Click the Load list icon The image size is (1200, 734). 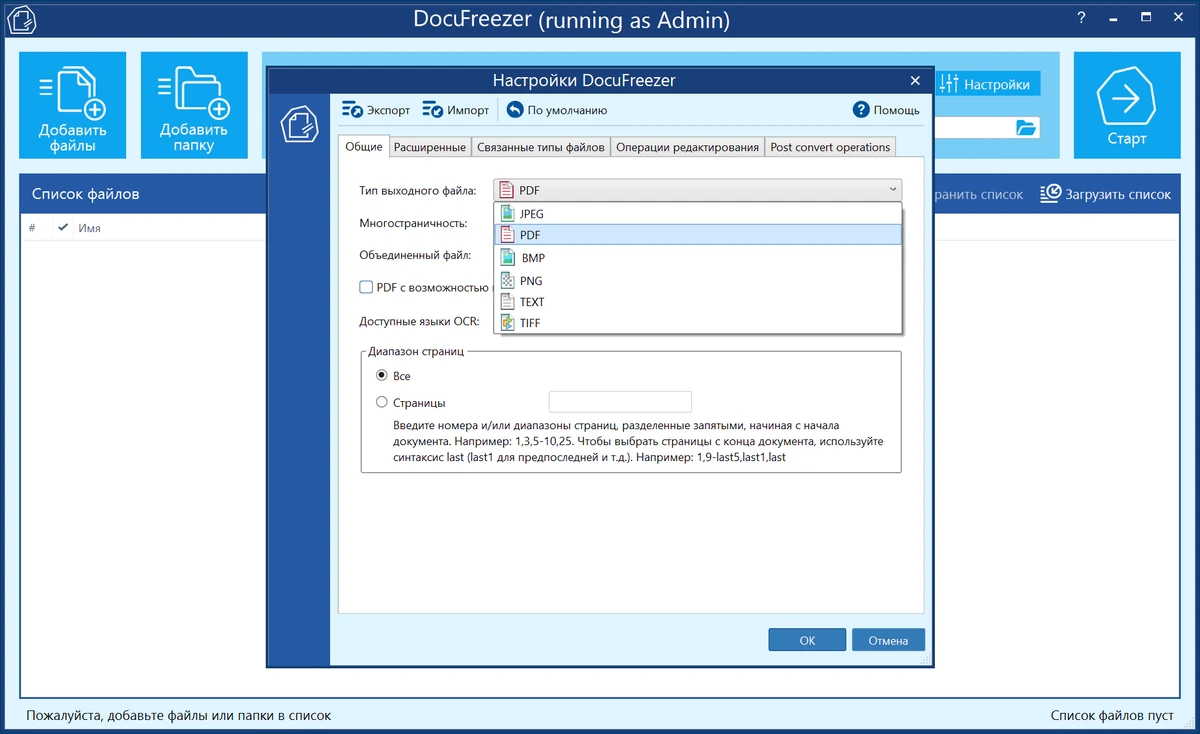(1050, 193)
